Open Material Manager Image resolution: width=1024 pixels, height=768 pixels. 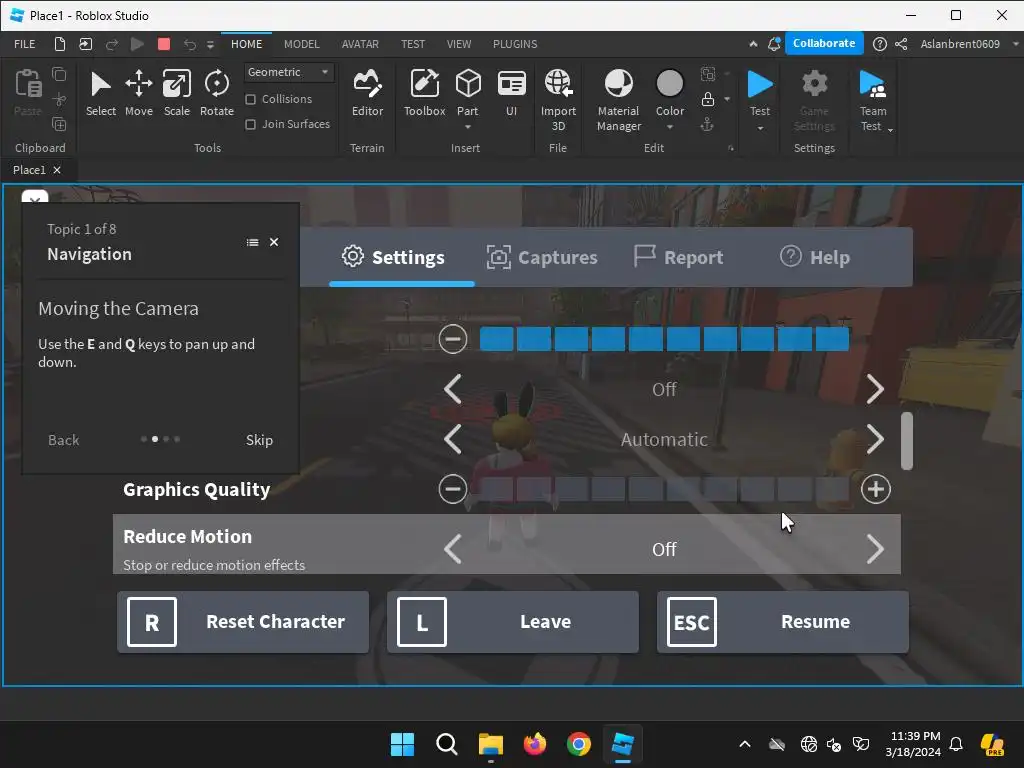(618, 100)
